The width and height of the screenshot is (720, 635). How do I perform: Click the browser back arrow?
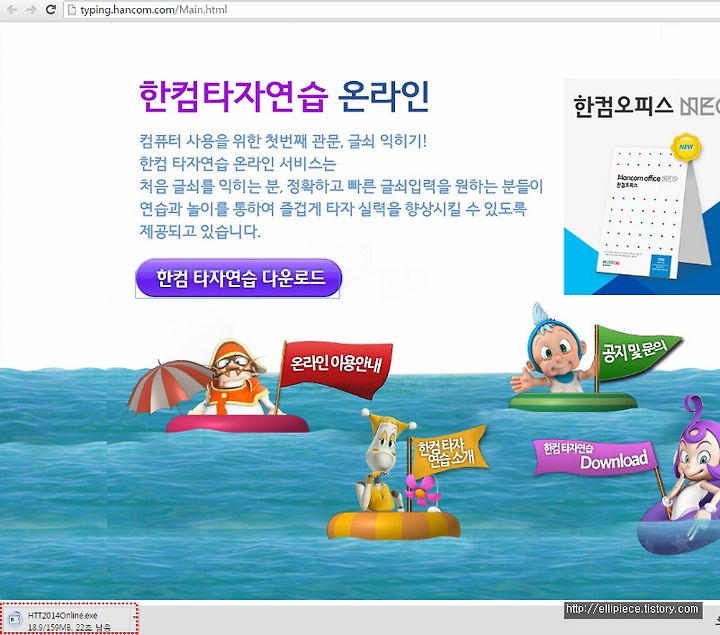tap(12, 10)
